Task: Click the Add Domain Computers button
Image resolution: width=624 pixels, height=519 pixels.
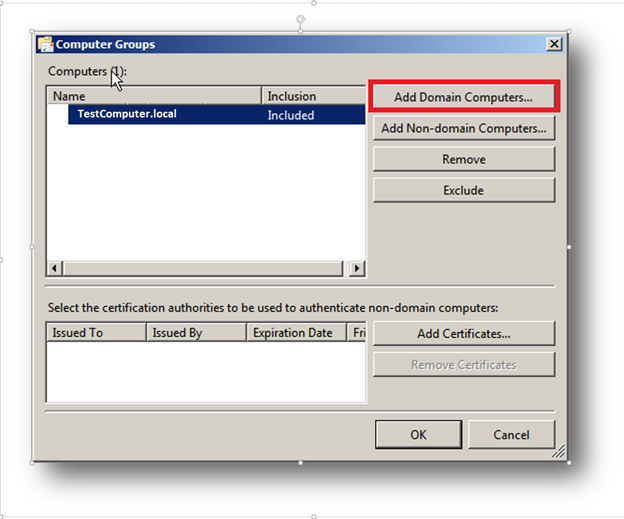Action: (x=464, y=97)
